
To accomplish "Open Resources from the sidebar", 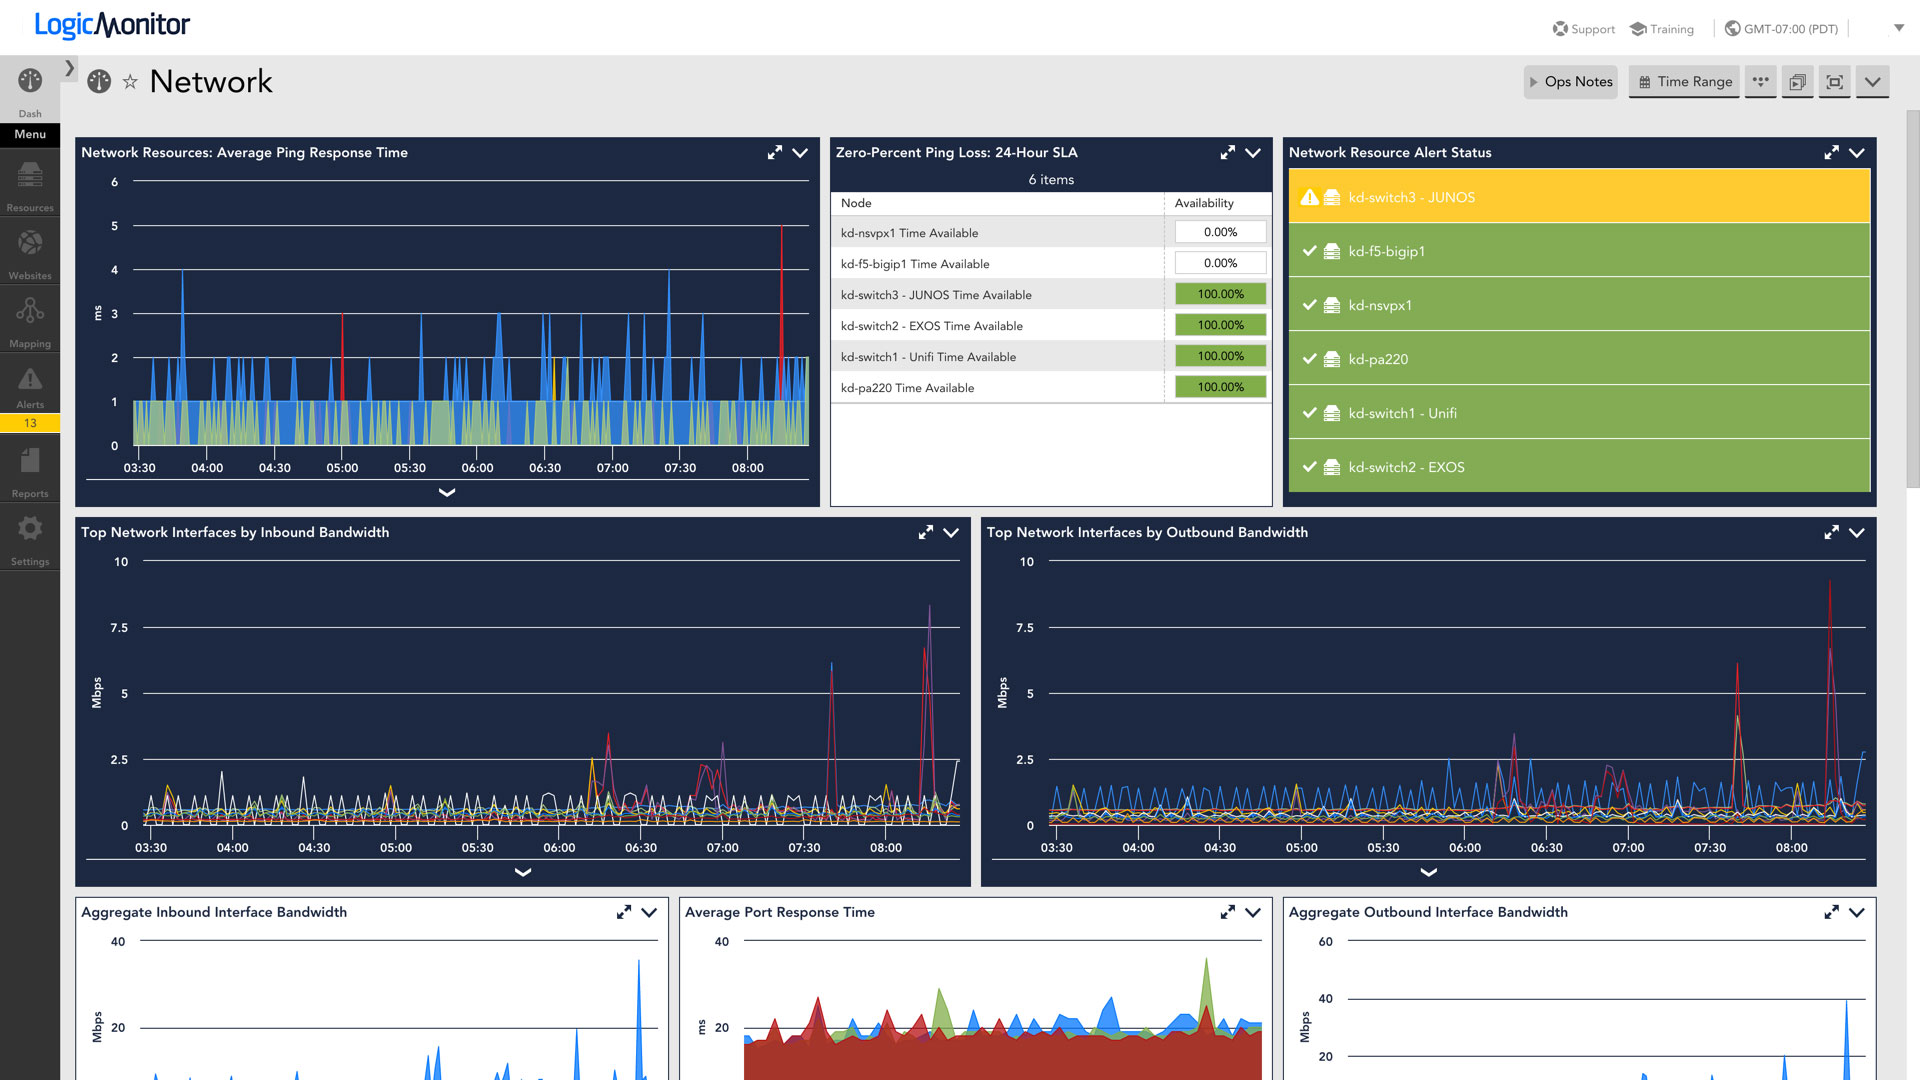I will [30, 186].
